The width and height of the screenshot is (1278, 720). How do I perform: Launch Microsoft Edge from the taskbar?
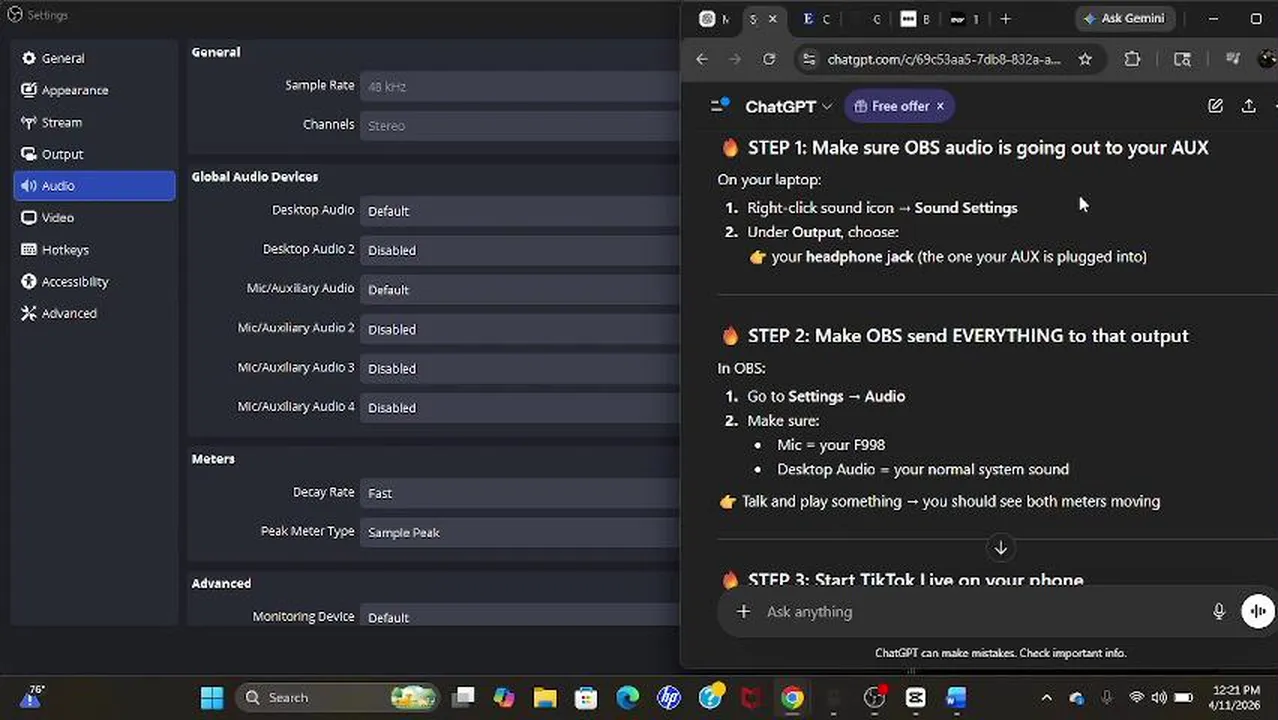click(x=627, y=697)
